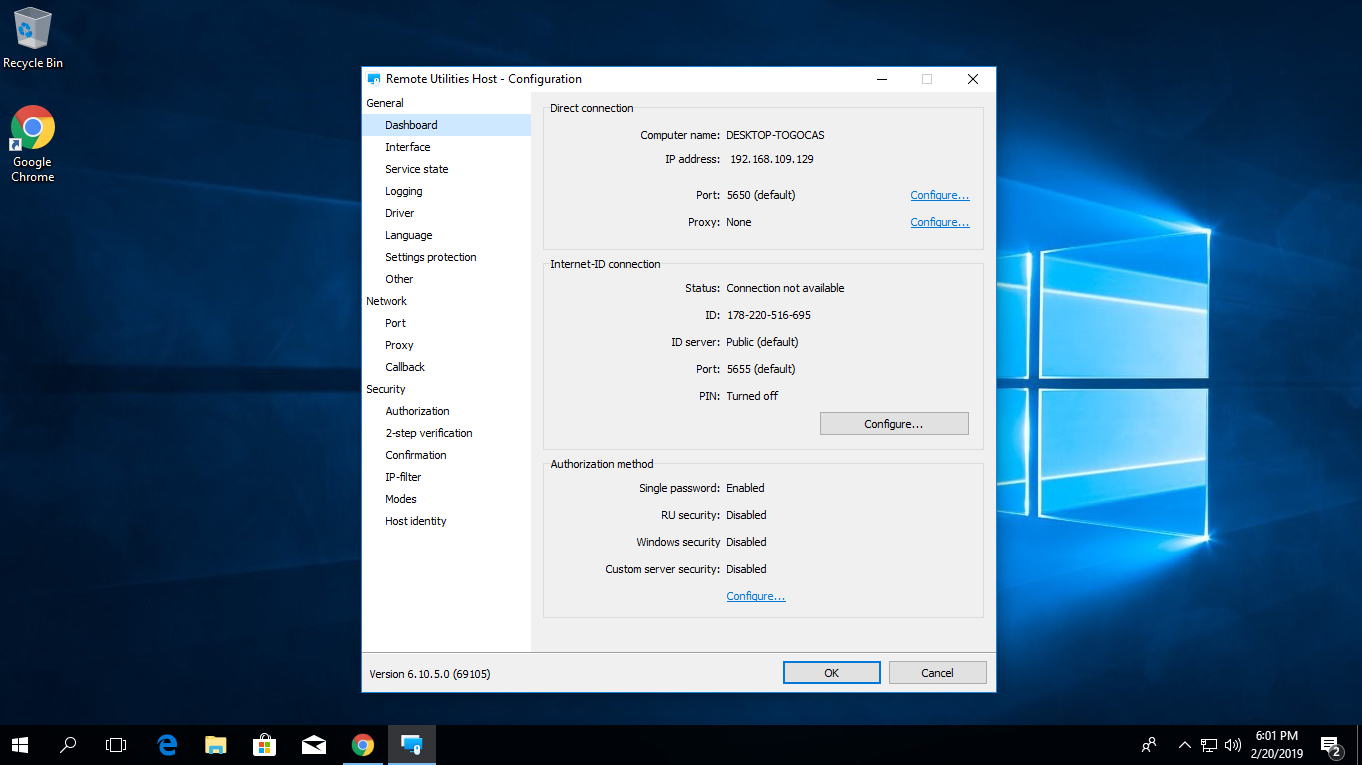Launch Microsoft Store from taskbar
Screen dimensions: 1362x765
(265, 745)
